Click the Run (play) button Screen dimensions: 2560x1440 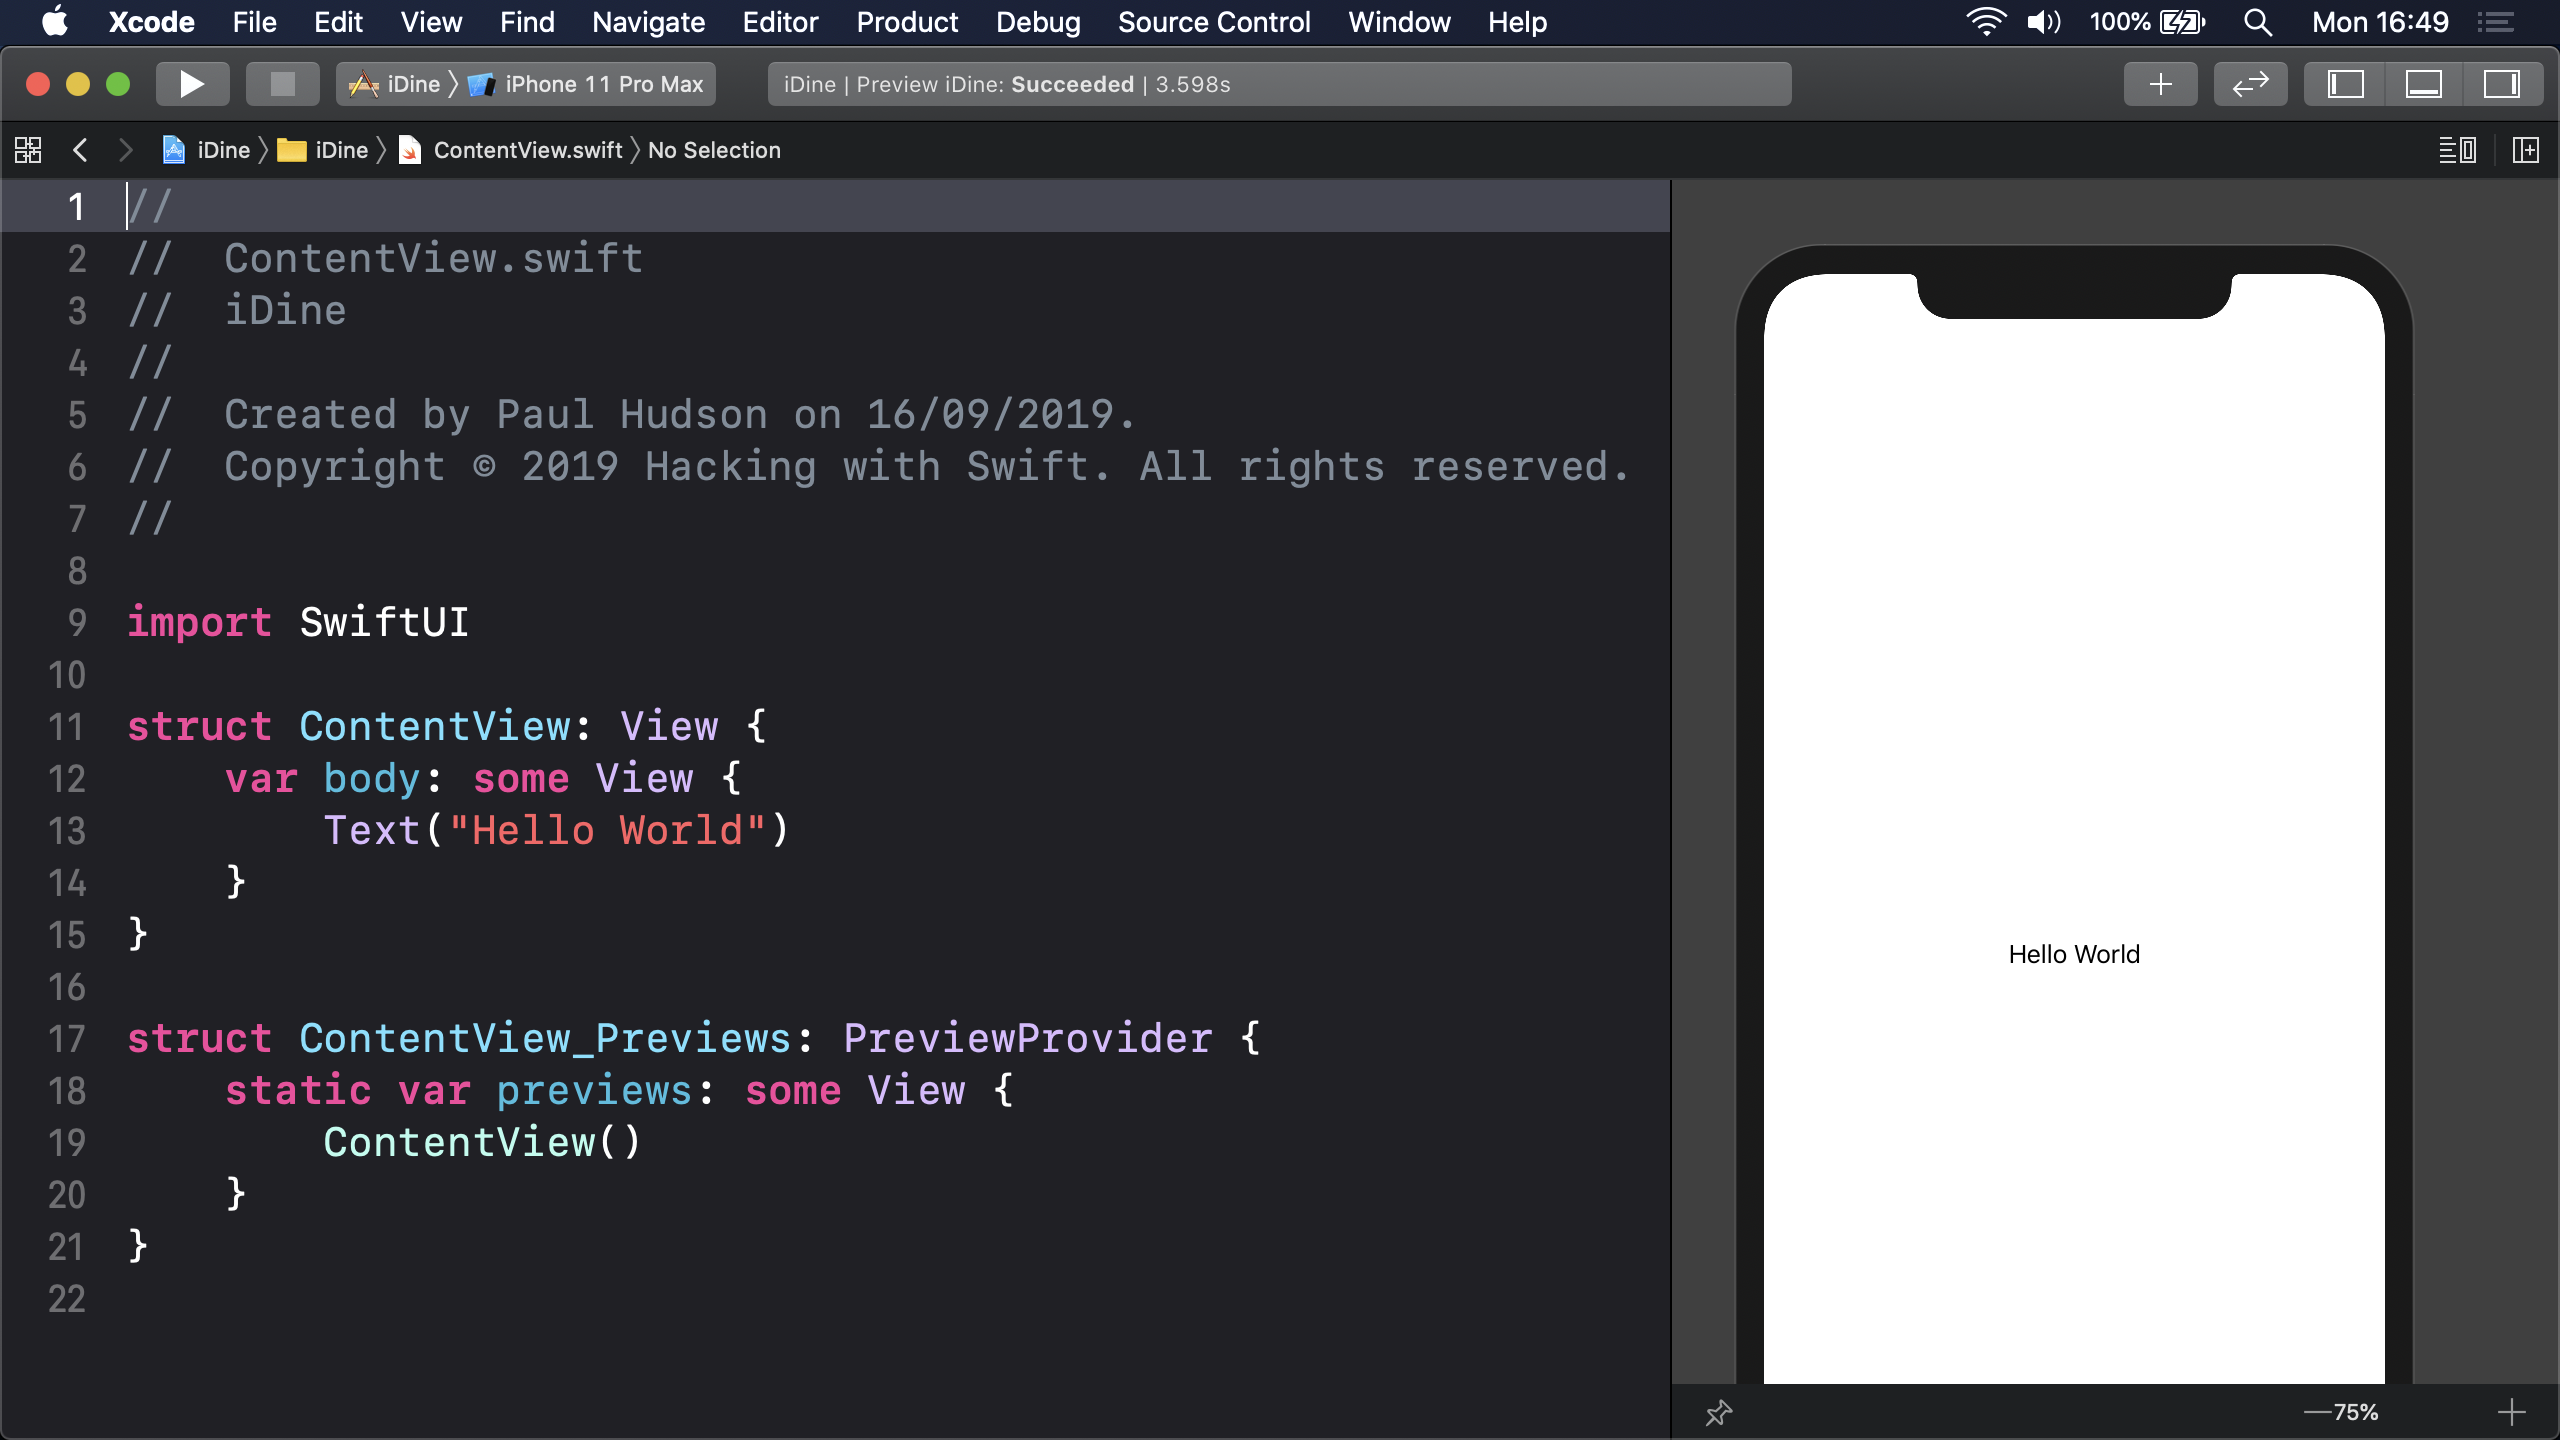[192, 84]
